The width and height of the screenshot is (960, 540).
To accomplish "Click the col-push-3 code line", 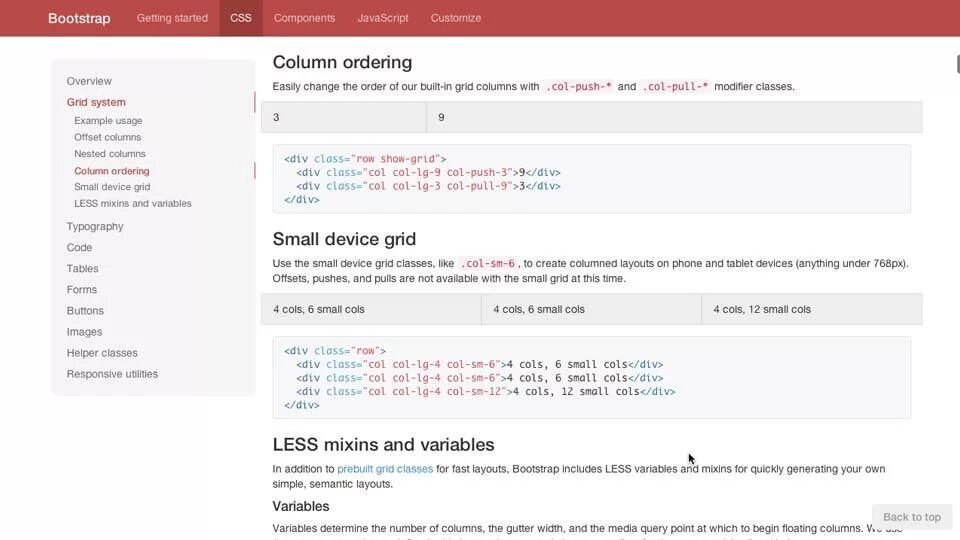I will [429, 173].
